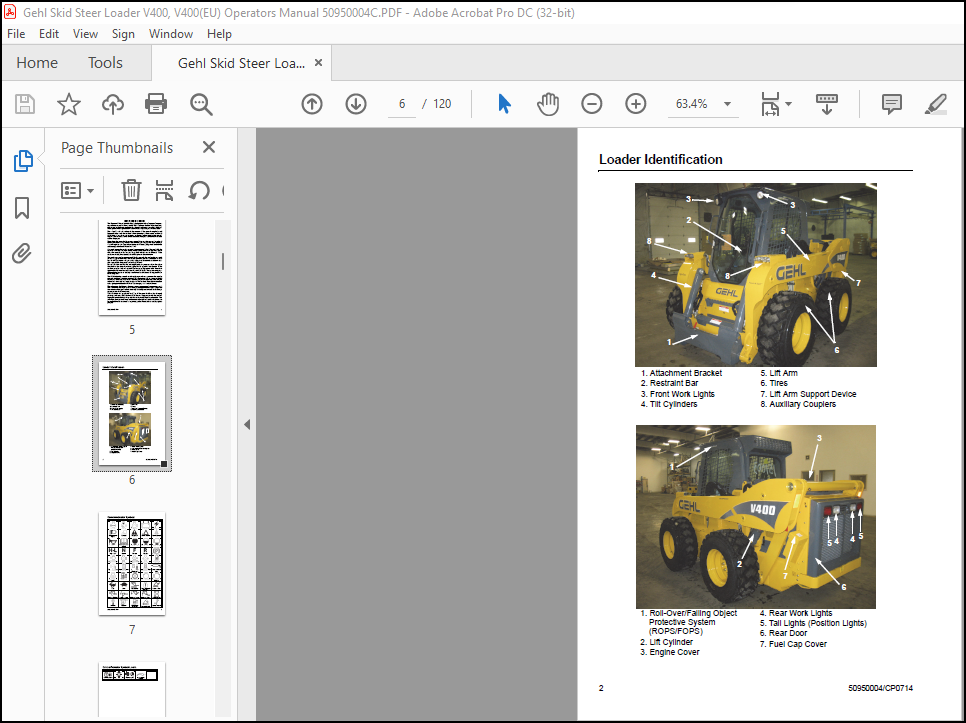
Task: Click the '6. Rear Door' text
Action: [784, 633]
